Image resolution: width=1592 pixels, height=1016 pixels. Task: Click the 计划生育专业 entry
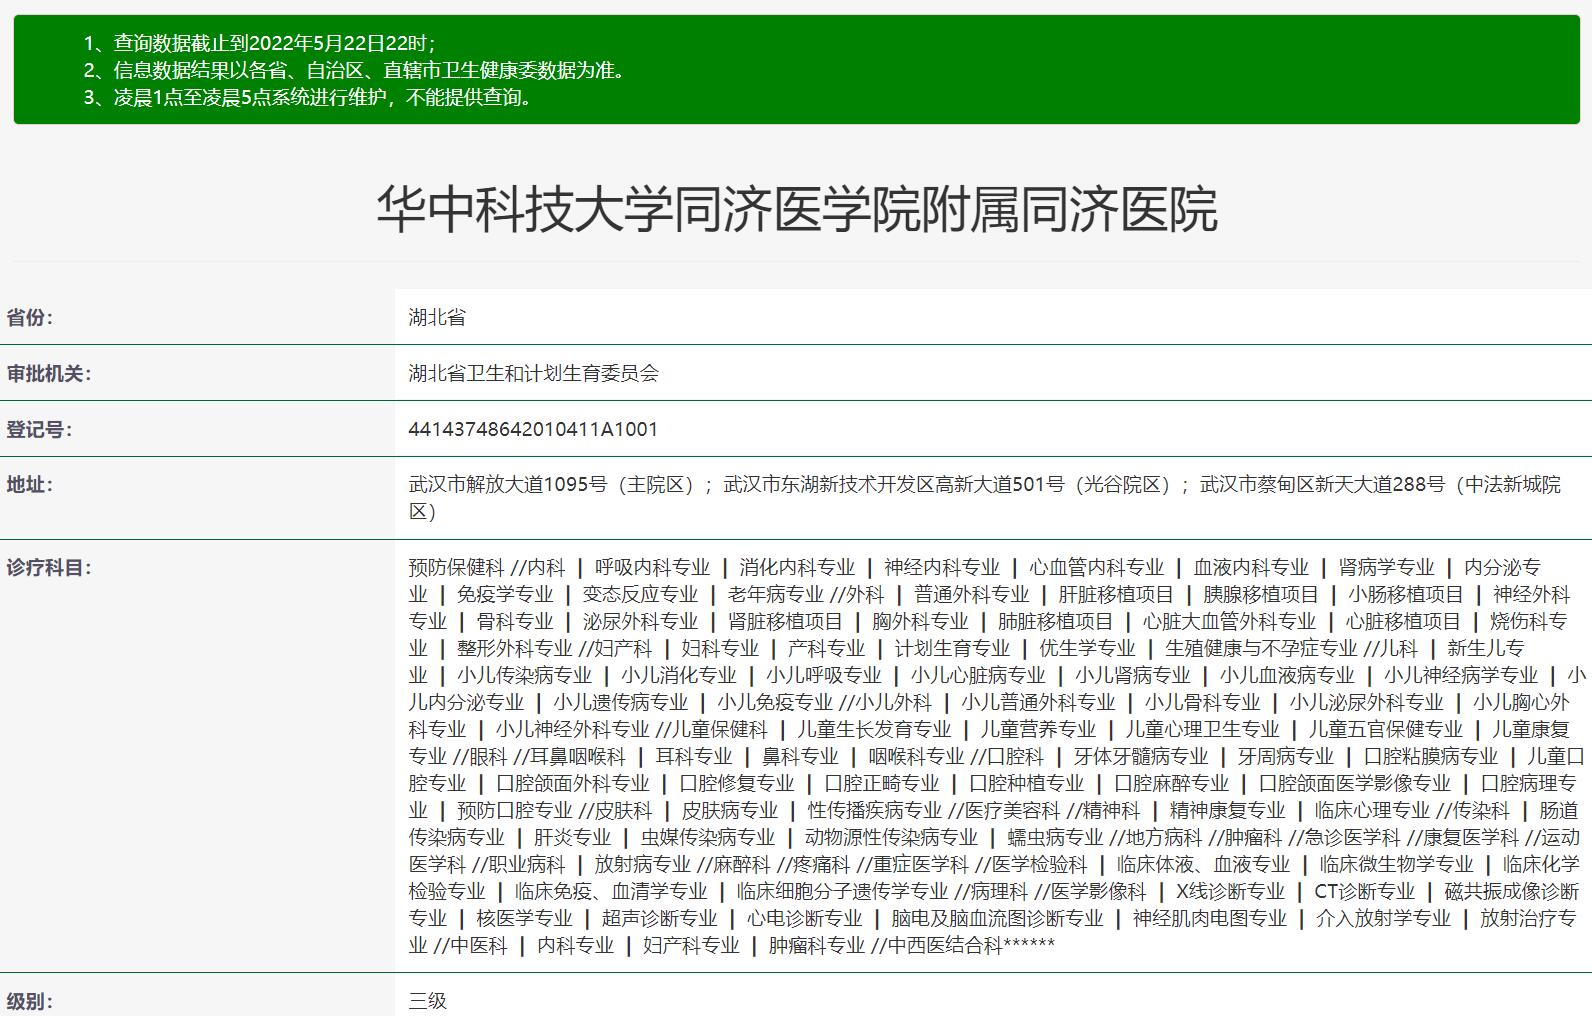[952, 649]
